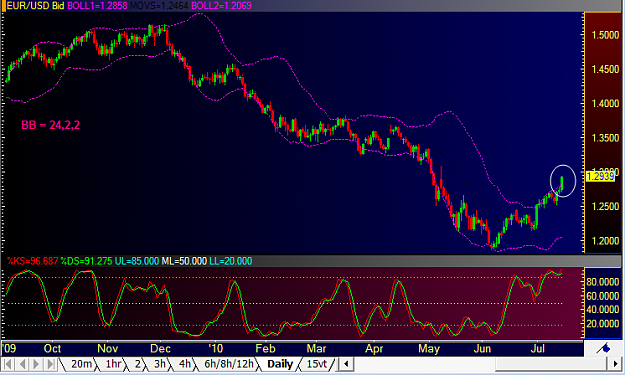Open the tab labeled 2
625x375 pixels.
tap(138, 364)
